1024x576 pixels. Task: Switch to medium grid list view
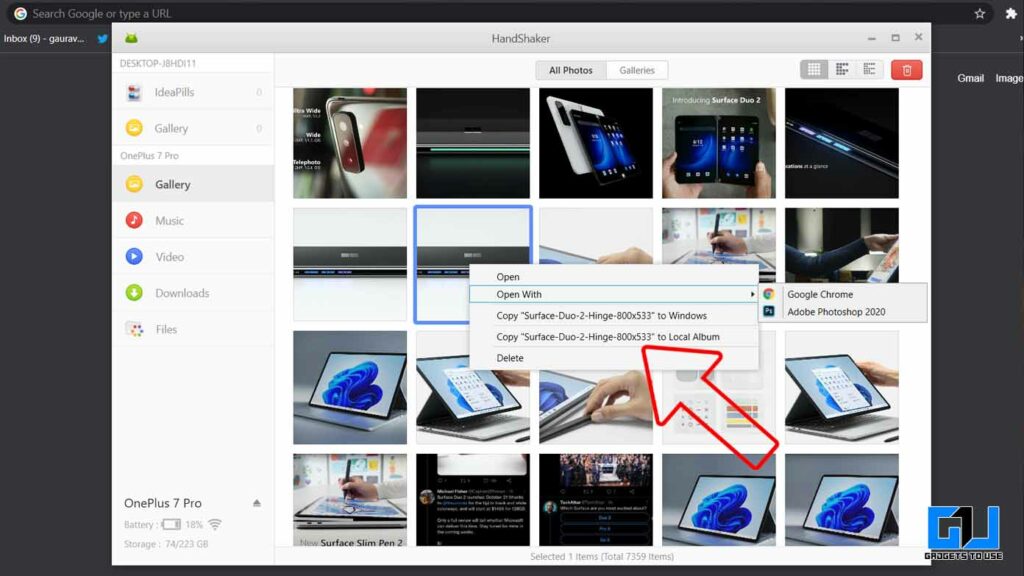click(842, 69)
